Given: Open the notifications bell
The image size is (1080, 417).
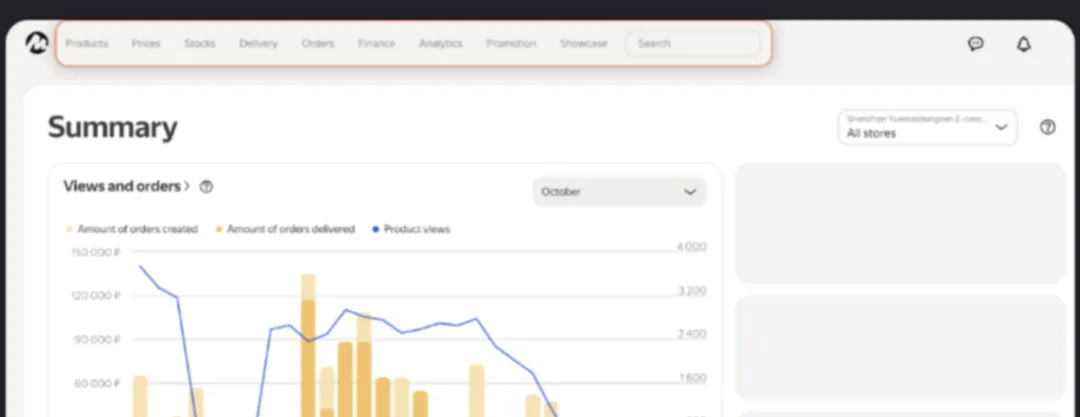Looking at the screenshot, I should (x=1023, y=44).
